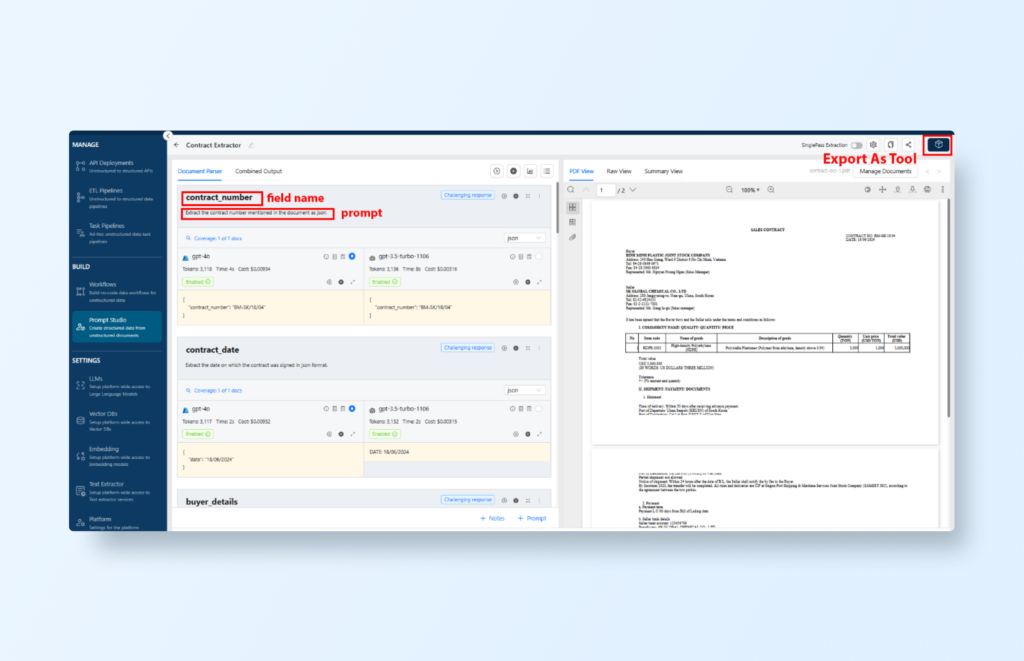
Task: Click the PDF page number input field
Action: pyautogui.click(x=605, y=189)
